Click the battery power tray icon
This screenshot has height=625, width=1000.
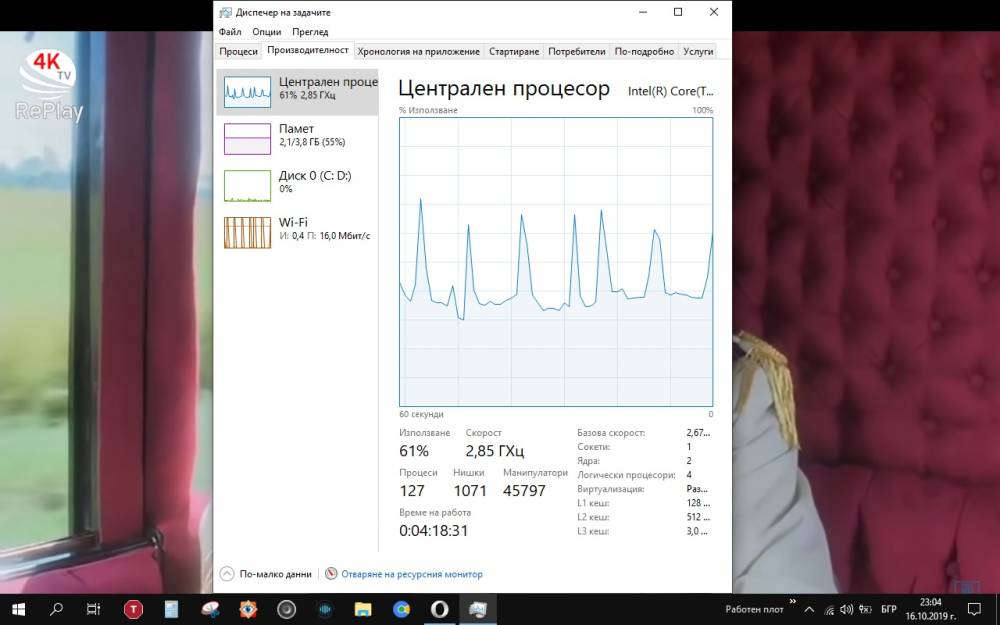[x=865, y=610]
